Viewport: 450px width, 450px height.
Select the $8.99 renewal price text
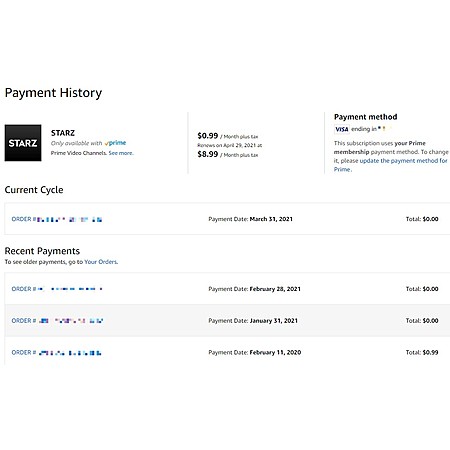click(208, 154)
